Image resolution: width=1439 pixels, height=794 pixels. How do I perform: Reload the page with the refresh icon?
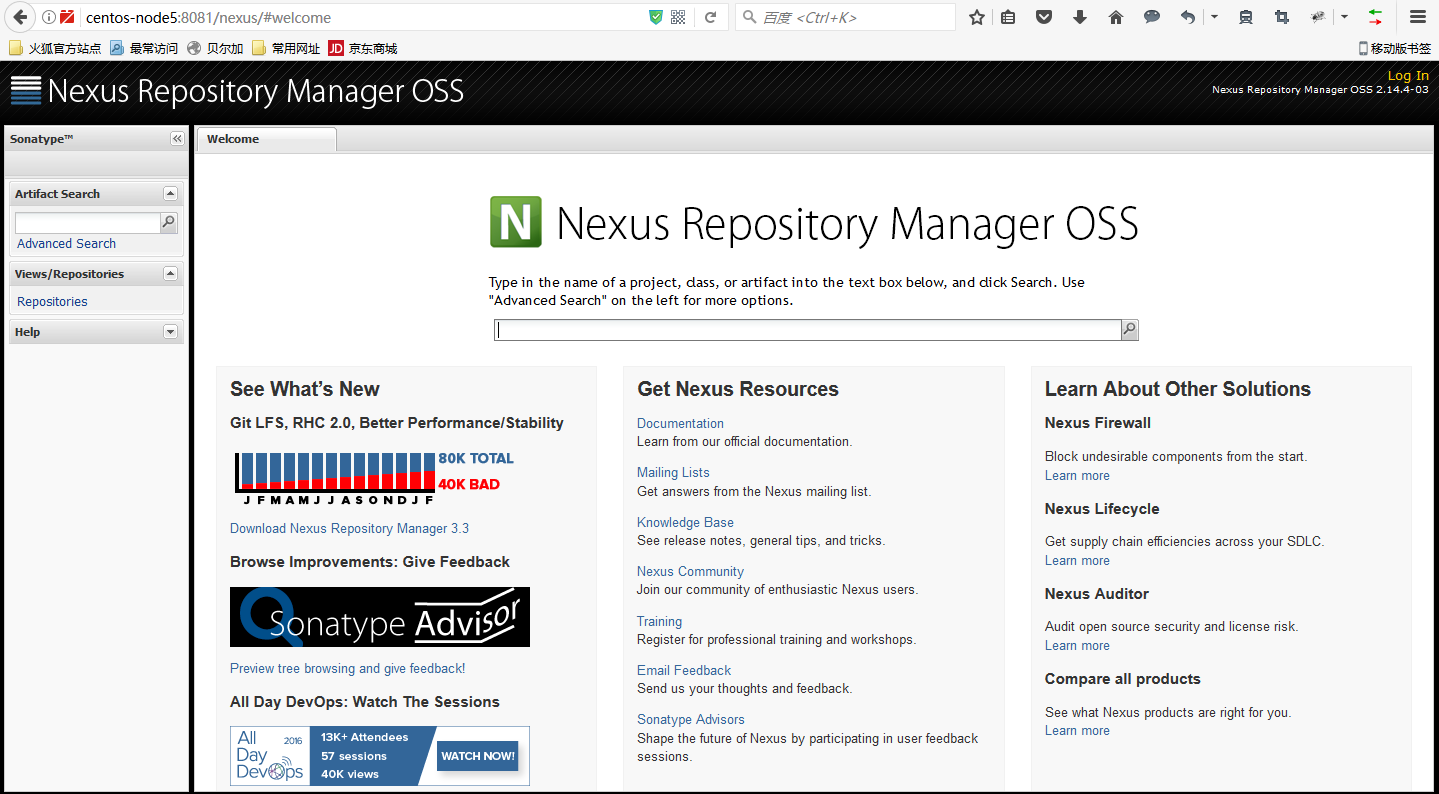[711, 17]
